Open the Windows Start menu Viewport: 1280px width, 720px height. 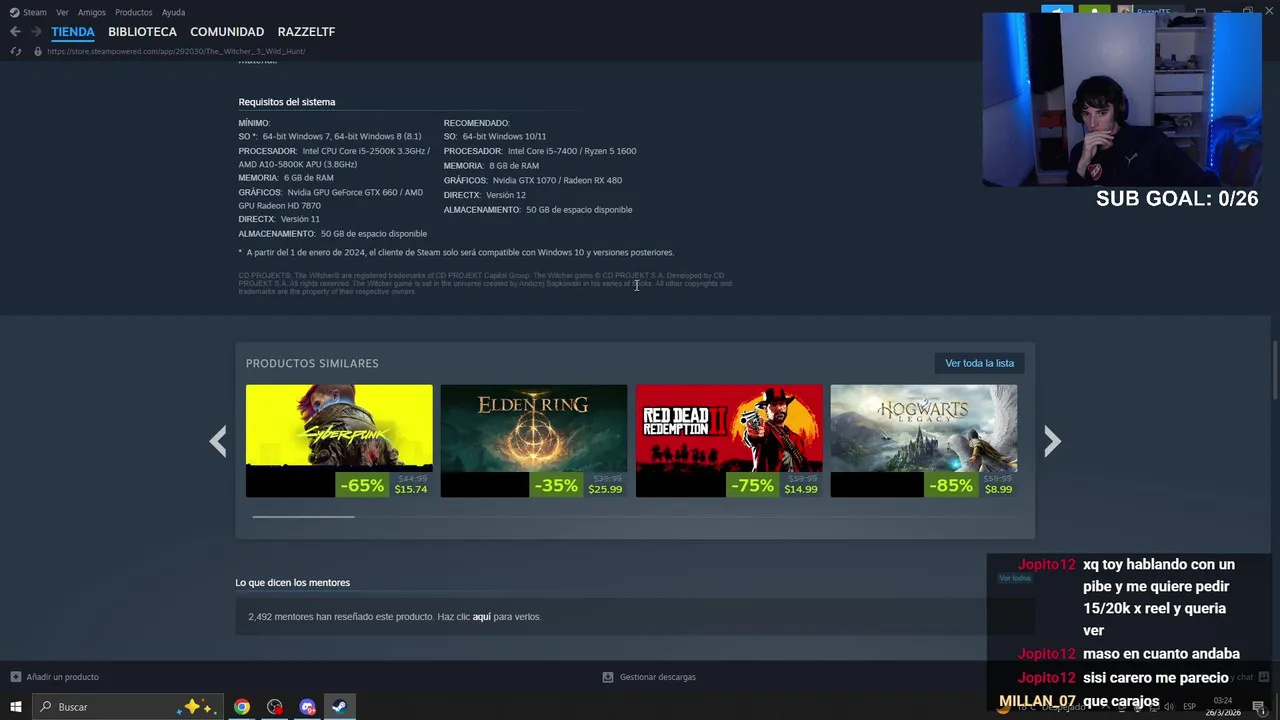(15, 707)
